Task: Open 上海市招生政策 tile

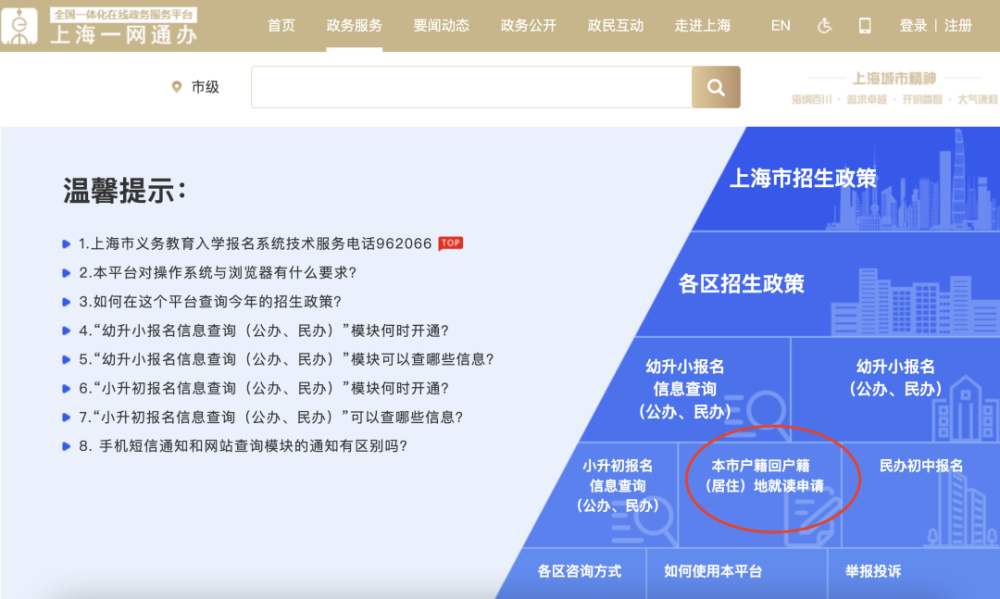Action: (x=803, y=178)
